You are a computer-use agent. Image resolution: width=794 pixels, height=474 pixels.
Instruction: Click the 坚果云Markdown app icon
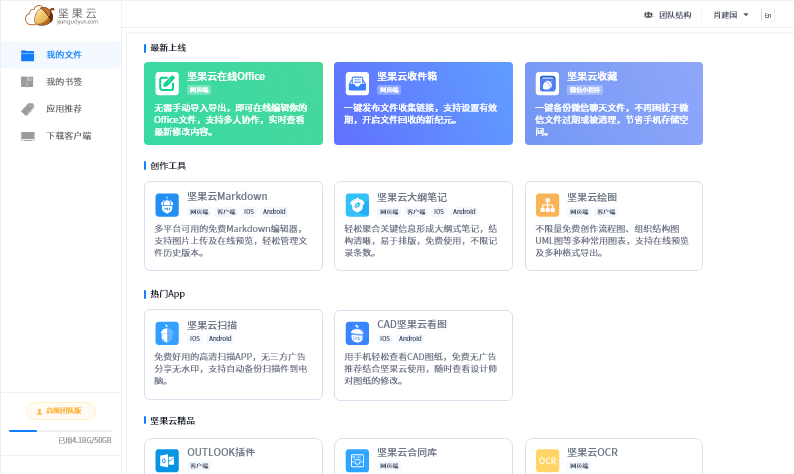[x=167, y=205]
